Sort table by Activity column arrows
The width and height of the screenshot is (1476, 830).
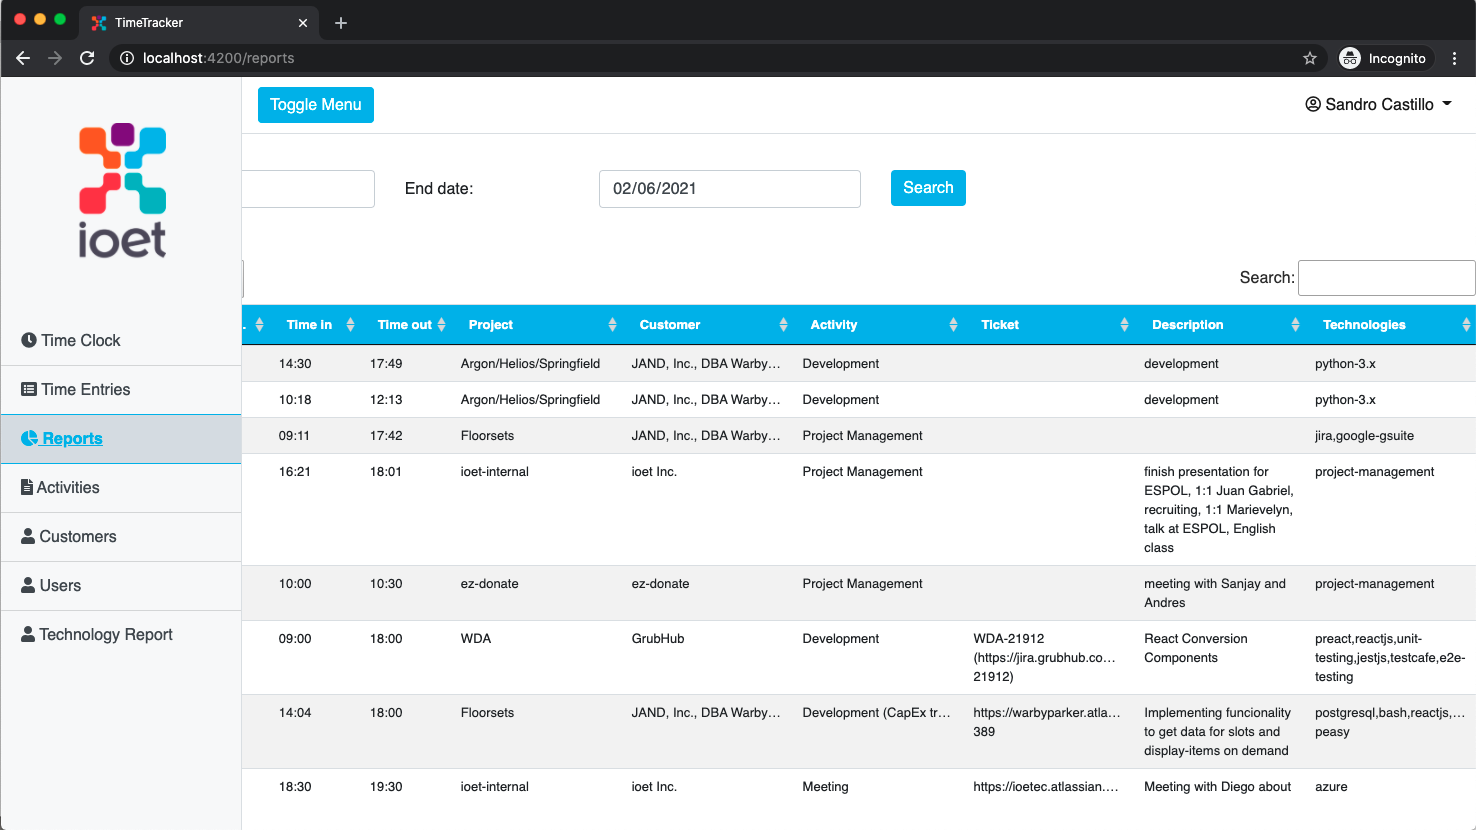click(953, 325)
